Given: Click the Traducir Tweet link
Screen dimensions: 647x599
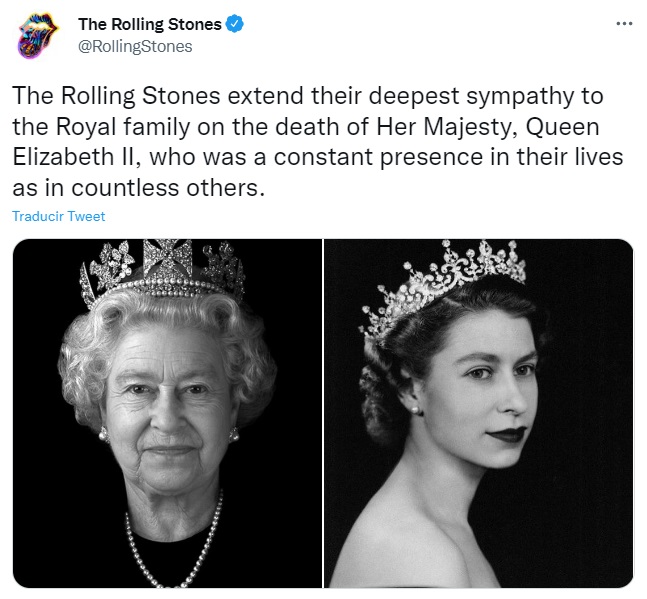Looking at the screenshot, I should click(x=58, y=216).
